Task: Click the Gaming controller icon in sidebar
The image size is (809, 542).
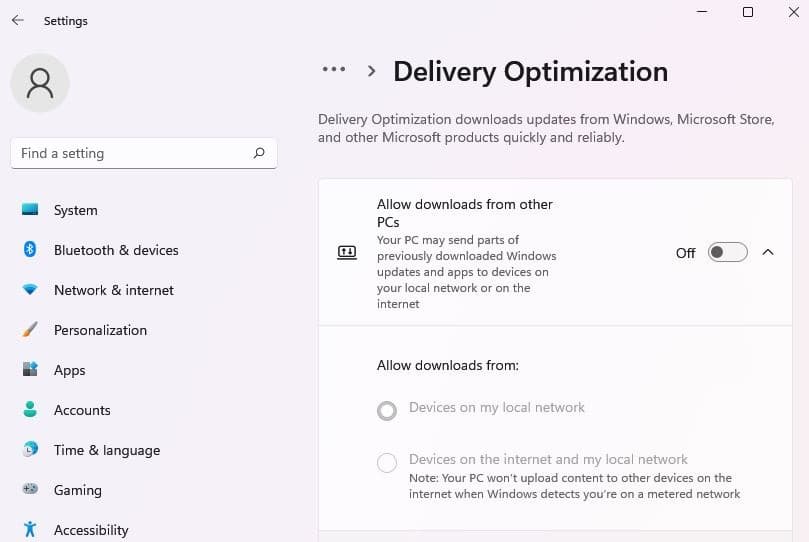Action: click(x=30, y=490)
